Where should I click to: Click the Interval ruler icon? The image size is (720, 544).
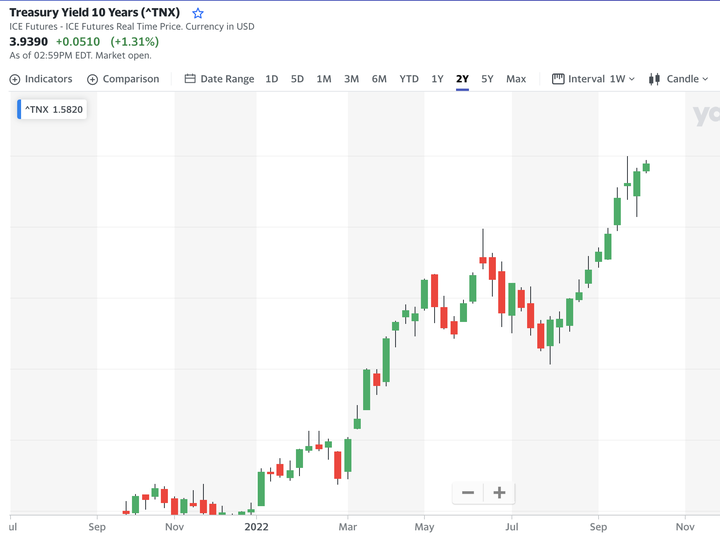558,79
